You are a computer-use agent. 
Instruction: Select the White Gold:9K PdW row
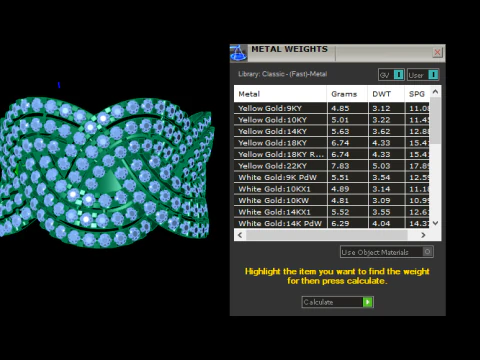coord(331,177)
